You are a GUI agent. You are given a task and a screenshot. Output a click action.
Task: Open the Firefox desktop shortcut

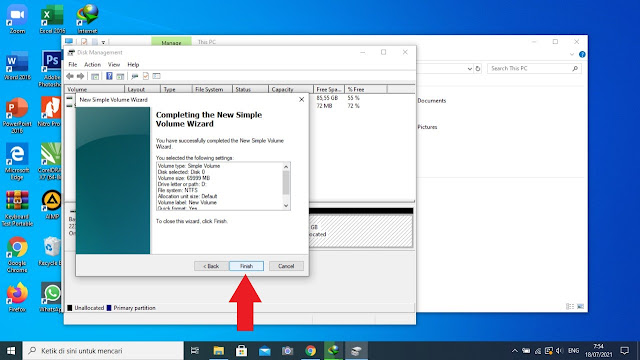17,298
